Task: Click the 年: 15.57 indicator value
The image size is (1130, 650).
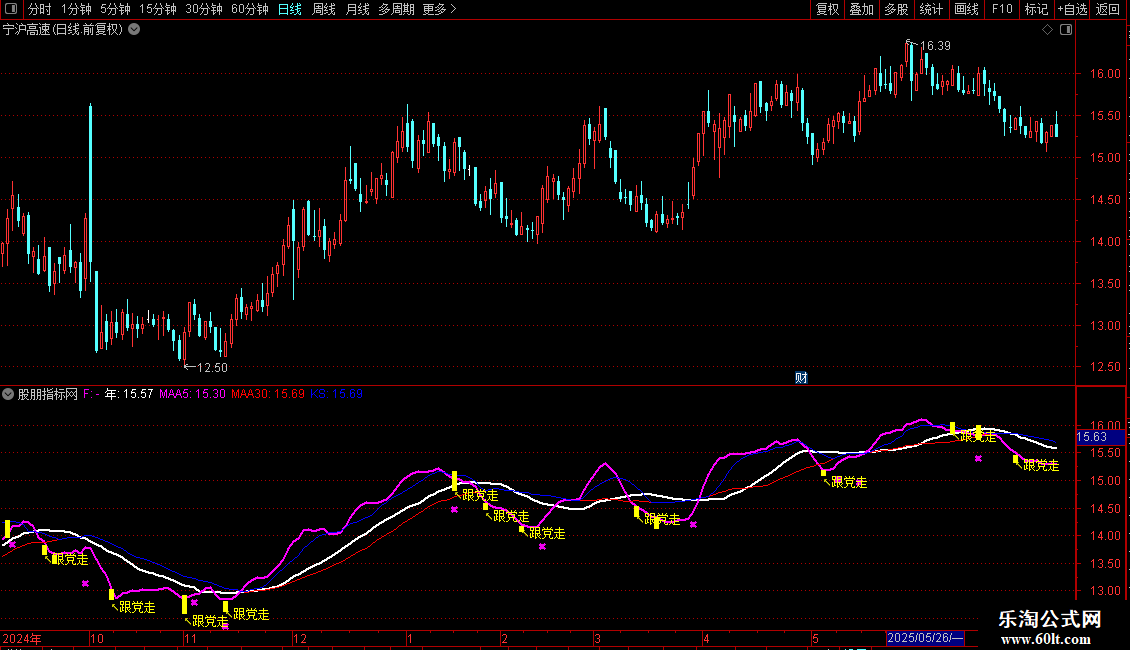Action: [x=129, y=394]
